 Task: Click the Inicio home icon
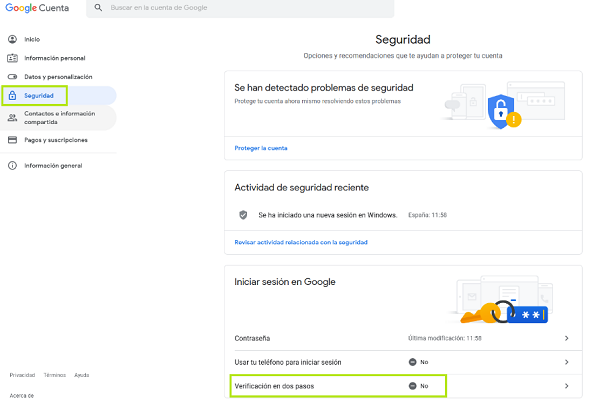(12, 39)
